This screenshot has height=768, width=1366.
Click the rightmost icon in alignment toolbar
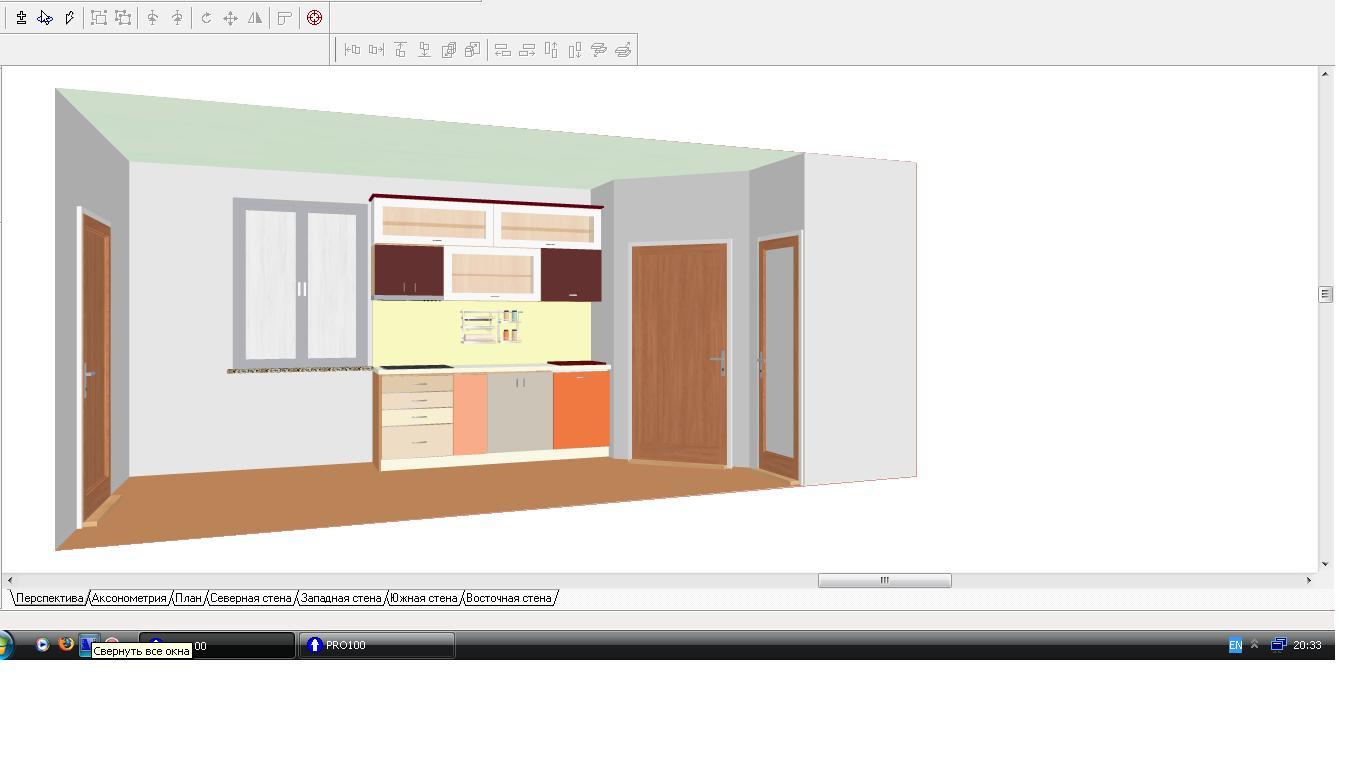click(623, 49)
